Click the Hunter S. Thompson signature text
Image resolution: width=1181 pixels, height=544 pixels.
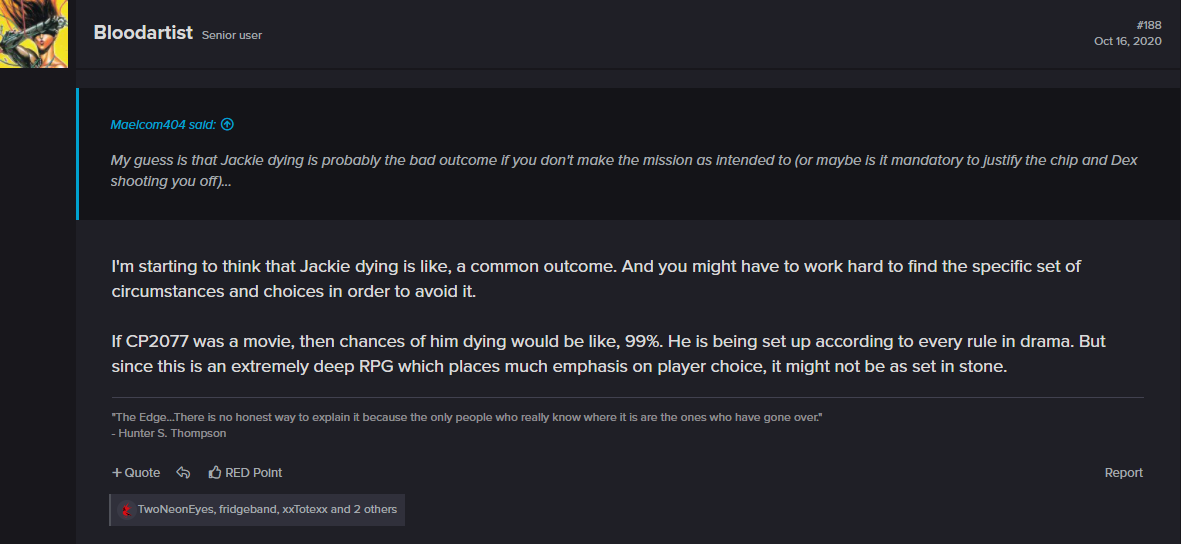(x=172, y=433)
